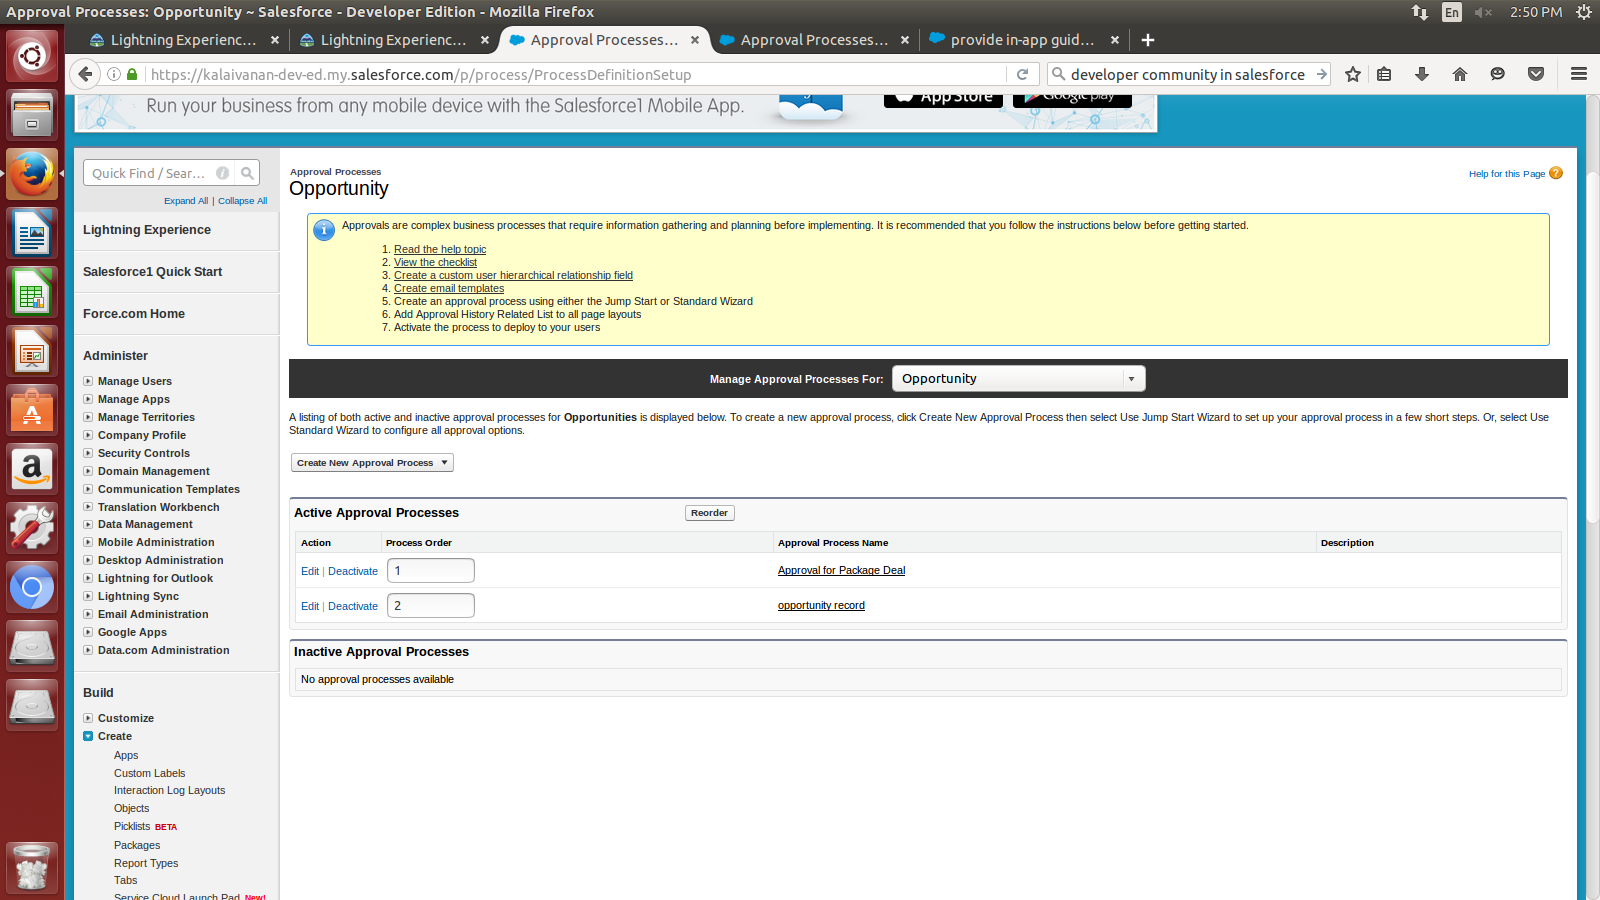Viewport: 1600px width, 900px height.
Task: Open Force.com Home in the sidebar
Action: (x=134, y=314)
